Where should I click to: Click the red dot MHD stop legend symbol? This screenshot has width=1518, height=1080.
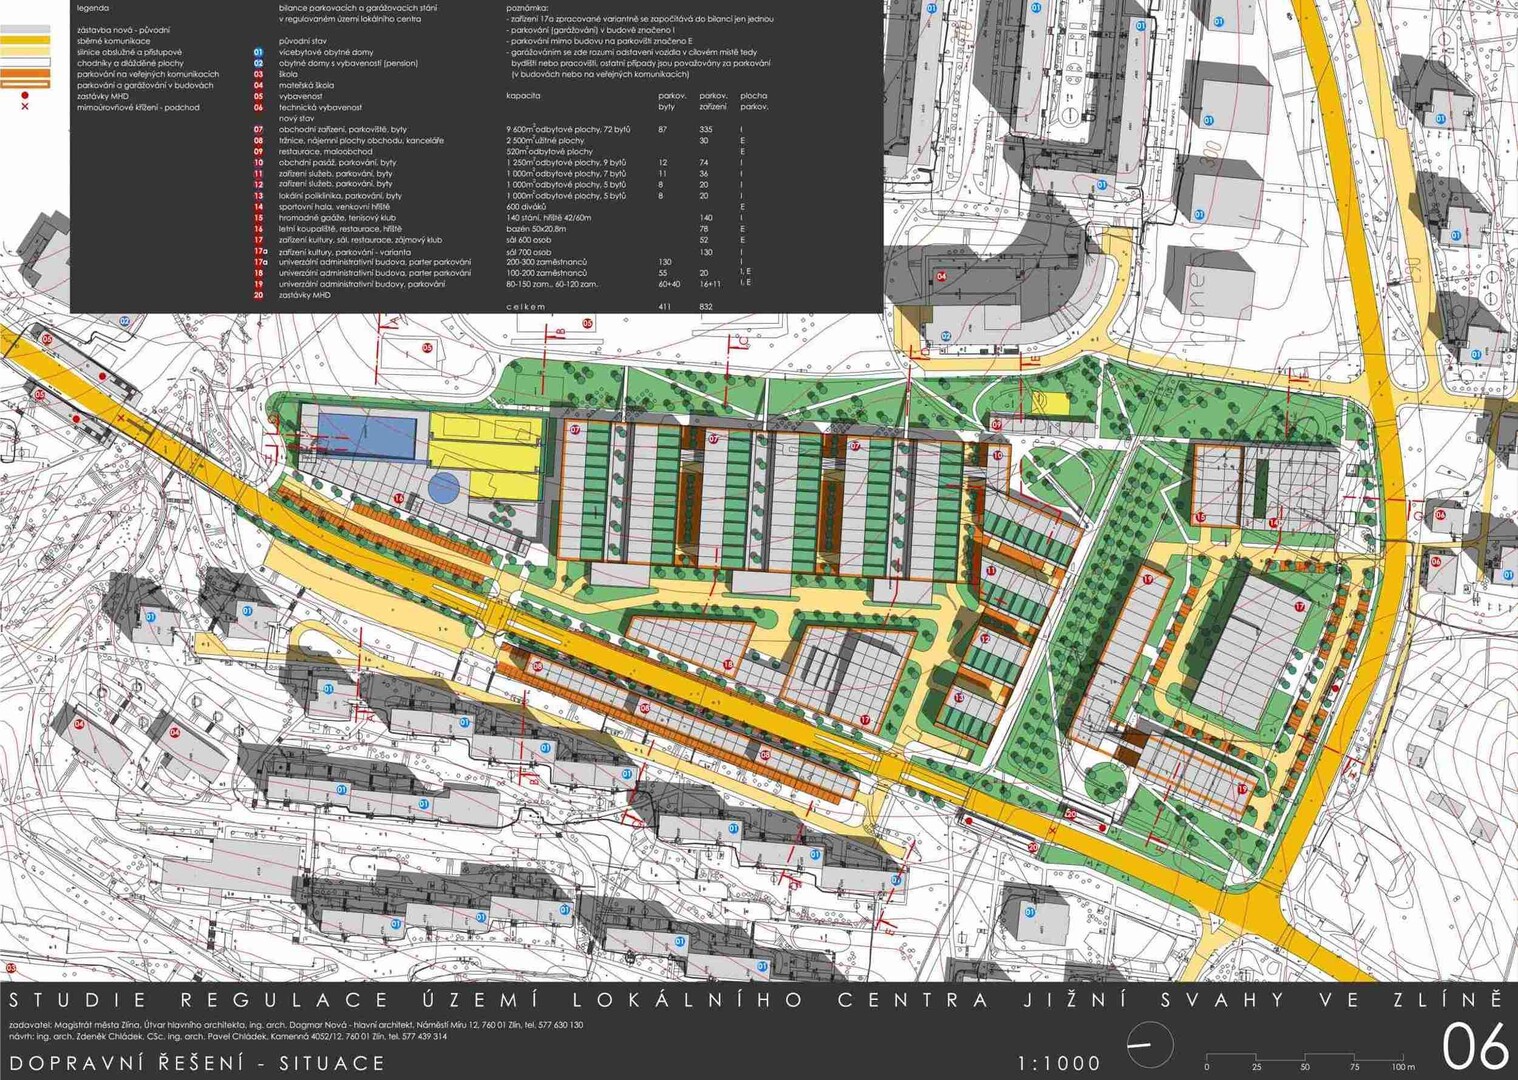25,96
